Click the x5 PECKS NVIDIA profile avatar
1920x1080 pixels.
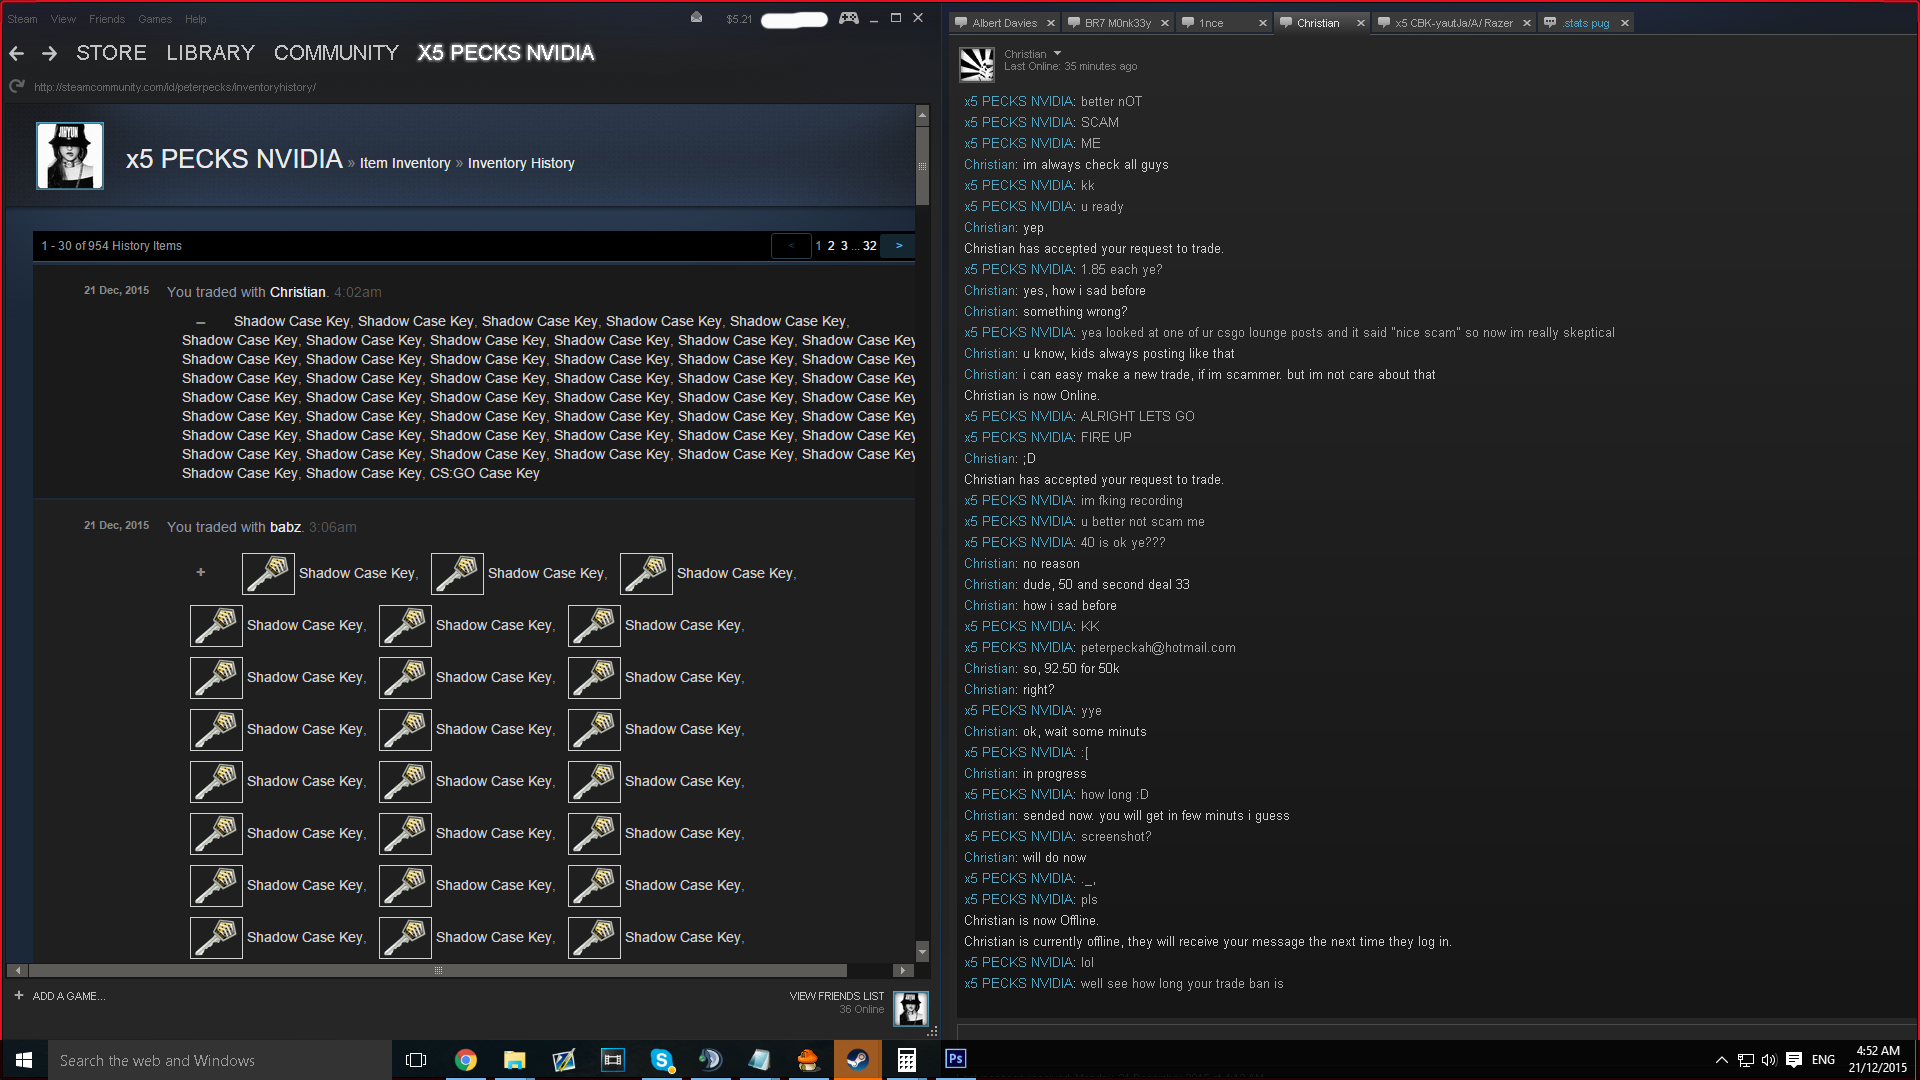click(x=70, y=156)
